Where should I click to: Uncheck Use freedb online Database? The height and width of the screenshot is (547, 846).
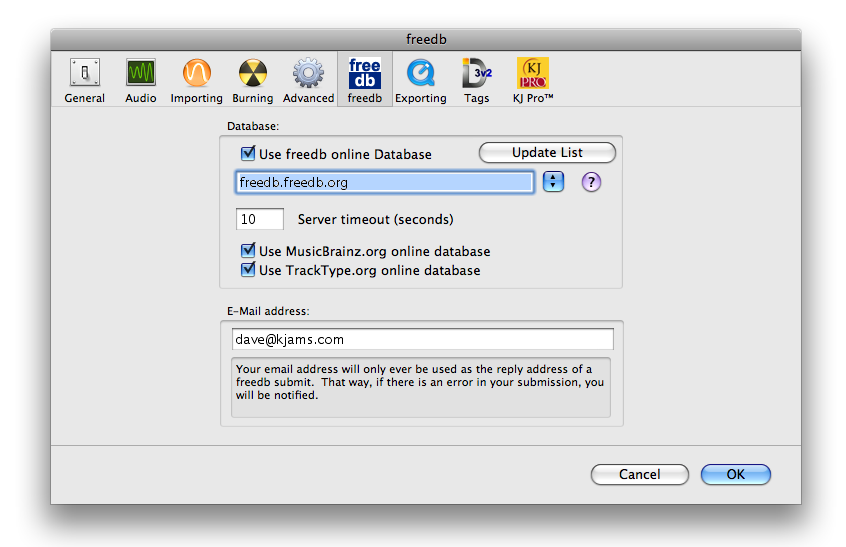248,154
